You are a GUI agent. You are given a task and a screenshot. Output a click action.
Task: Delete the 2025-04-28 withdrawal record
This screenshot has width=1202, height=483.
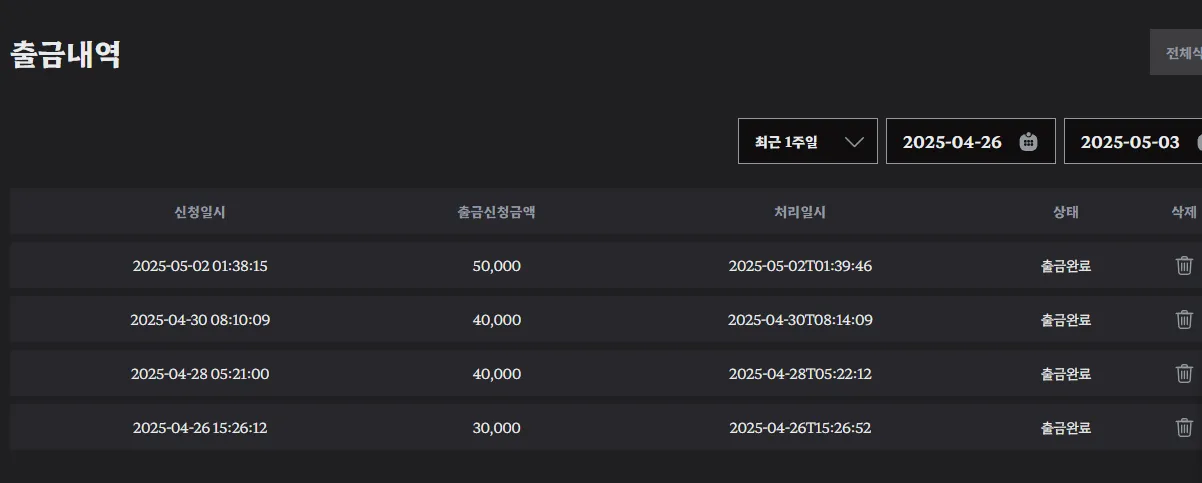click(x=1184, y=374)
